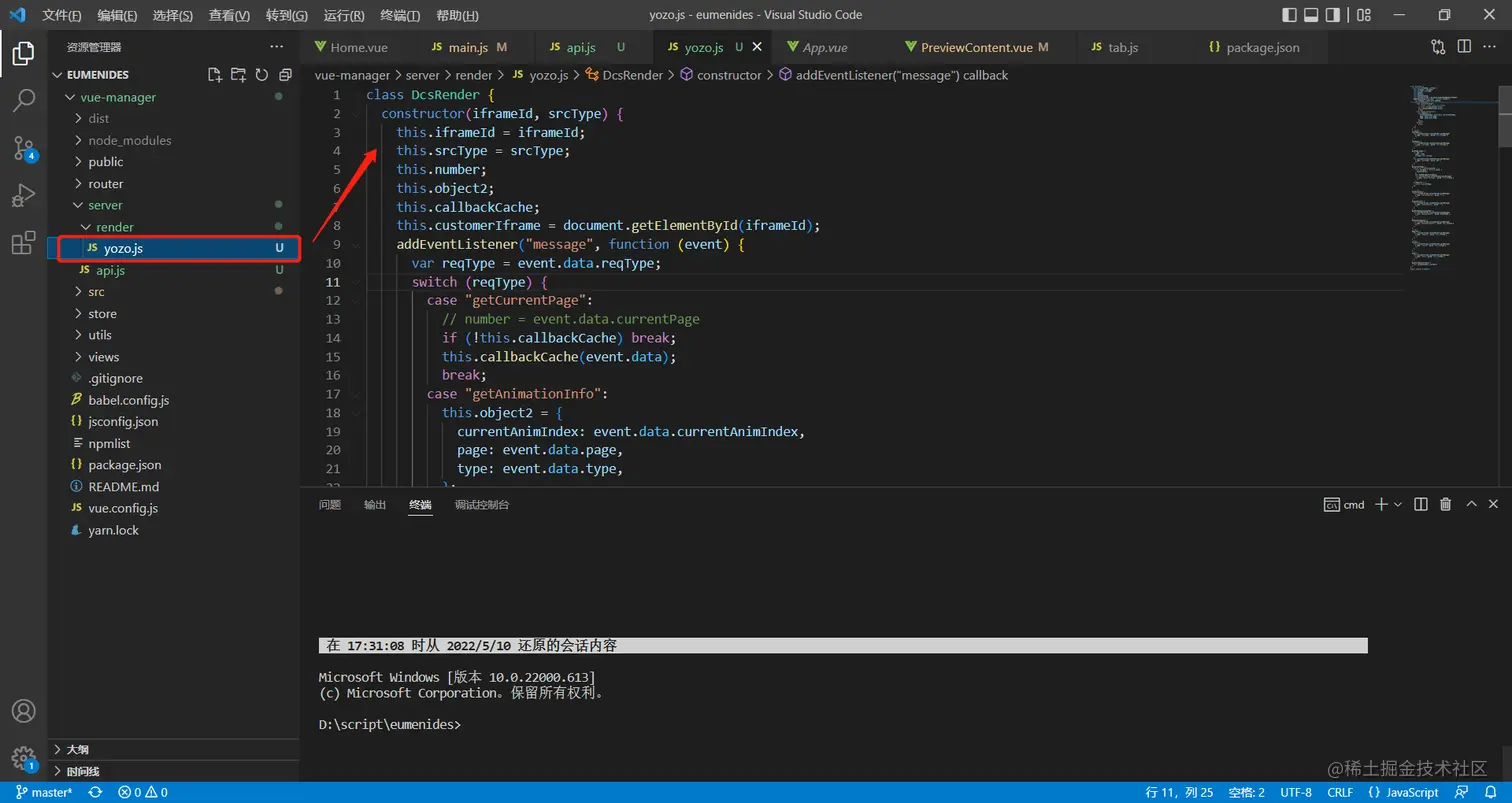Change the UTF-8 encoding
Viewport: 1512px width, 803px height.
(1296, 793)
